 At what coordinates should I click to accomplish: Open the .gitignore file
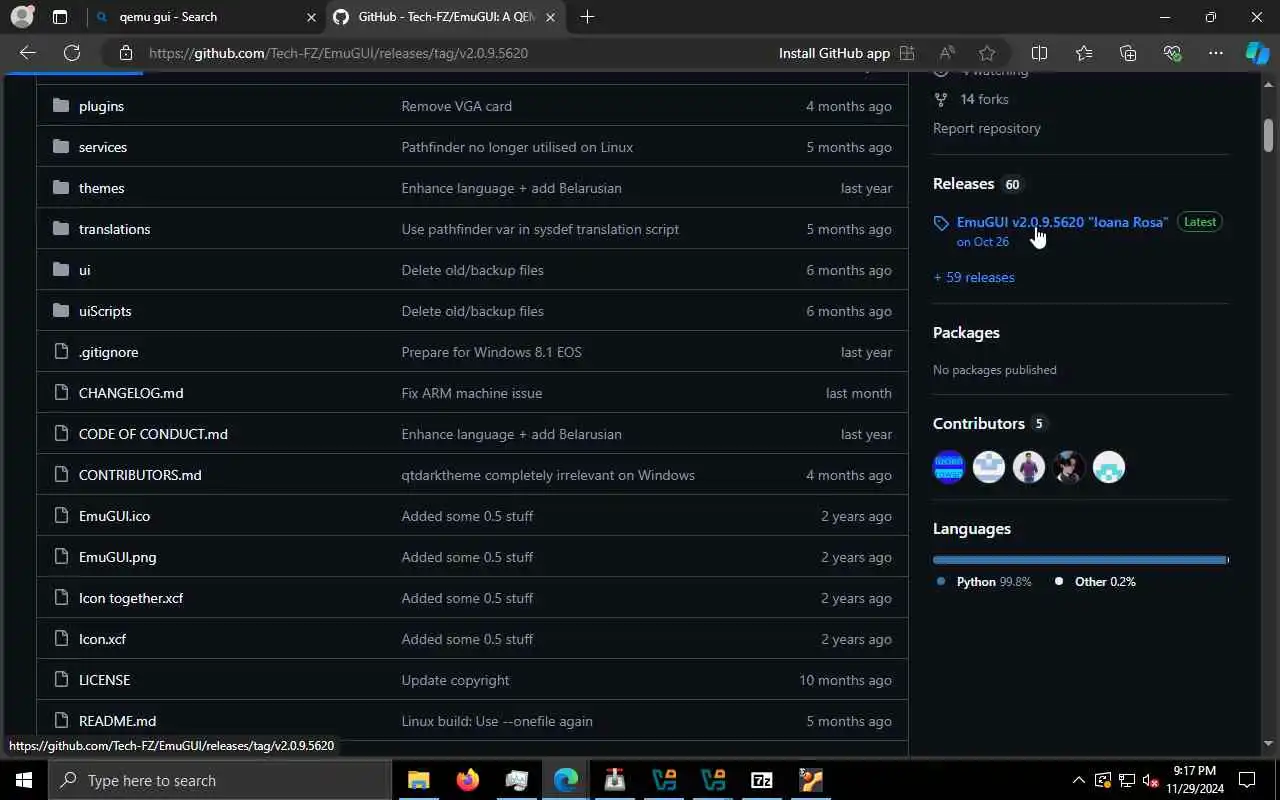coord(108,352)
